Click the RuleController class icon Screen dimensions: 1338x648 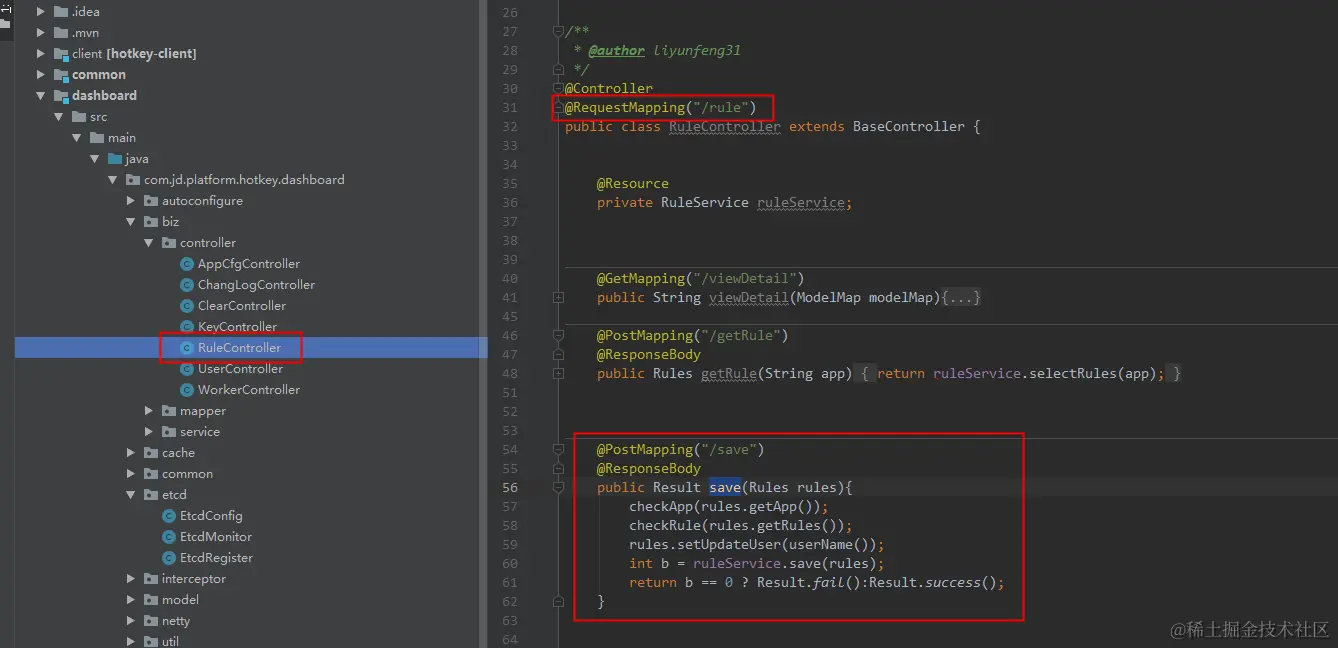click(x=186, y=348)
